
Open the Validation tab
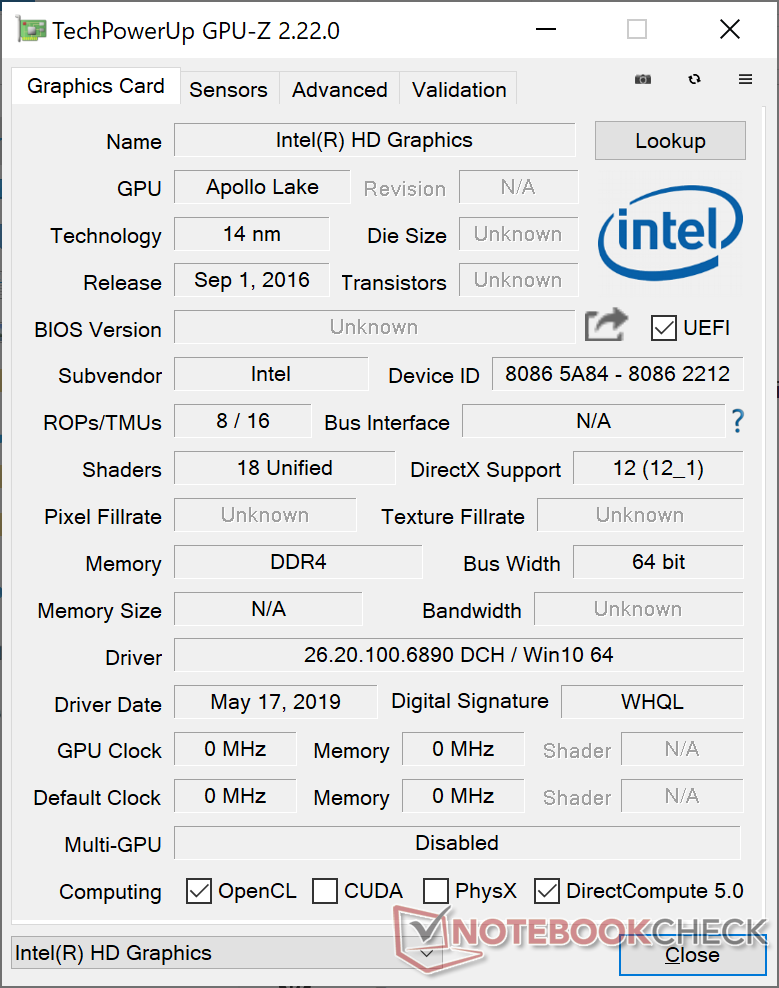point(459,89)
